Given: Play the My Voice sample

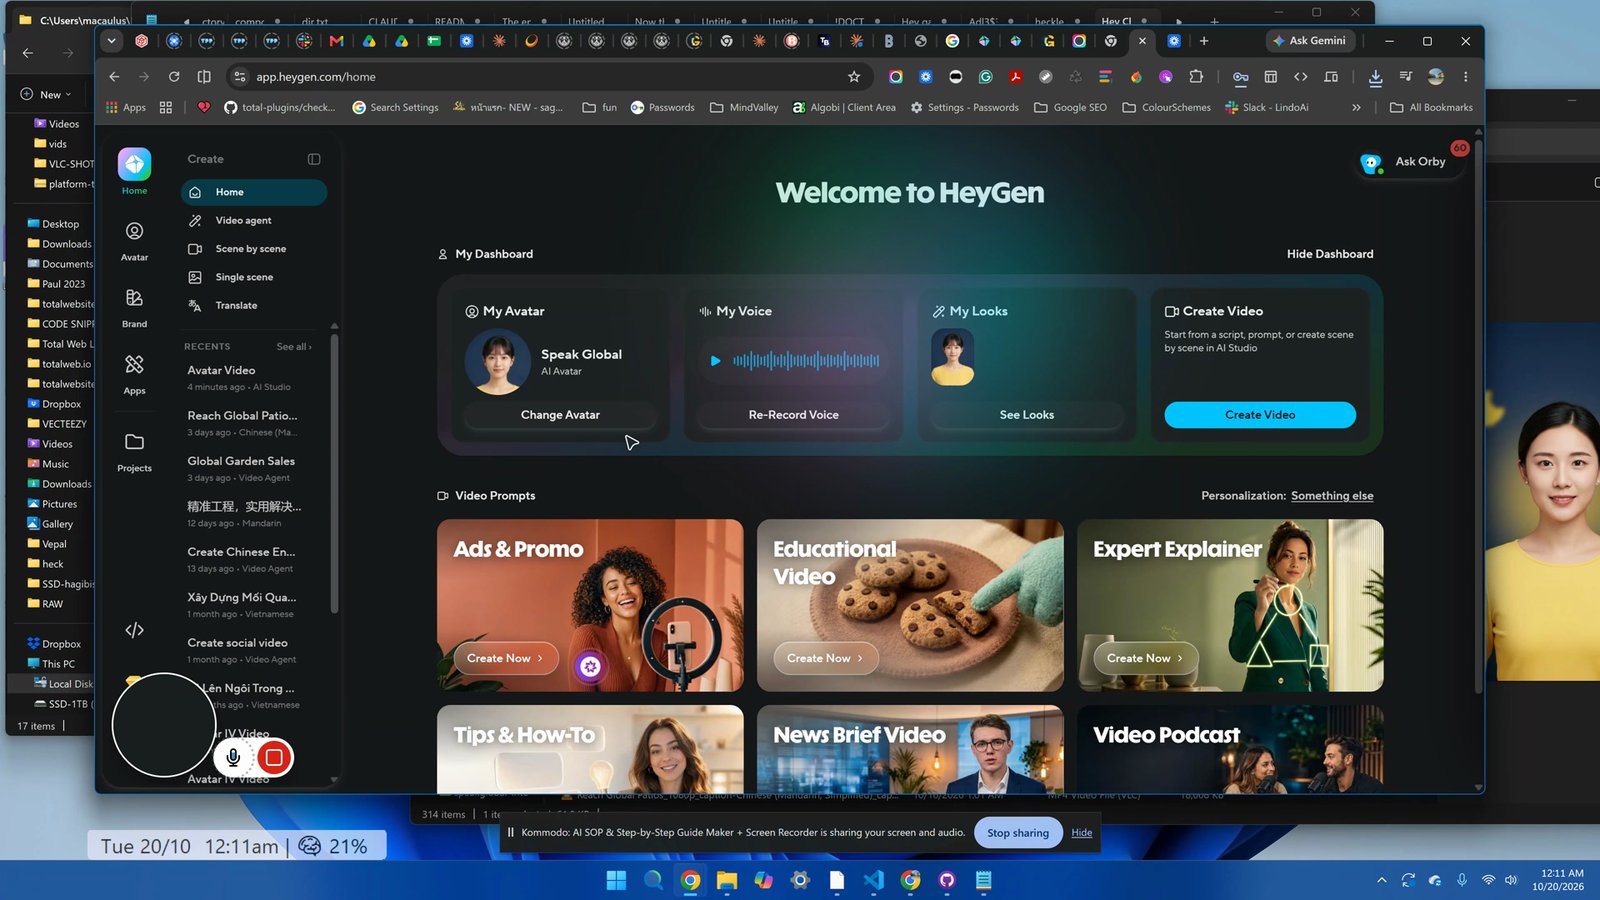Looking at the screenshot, I should coord(715,361).
